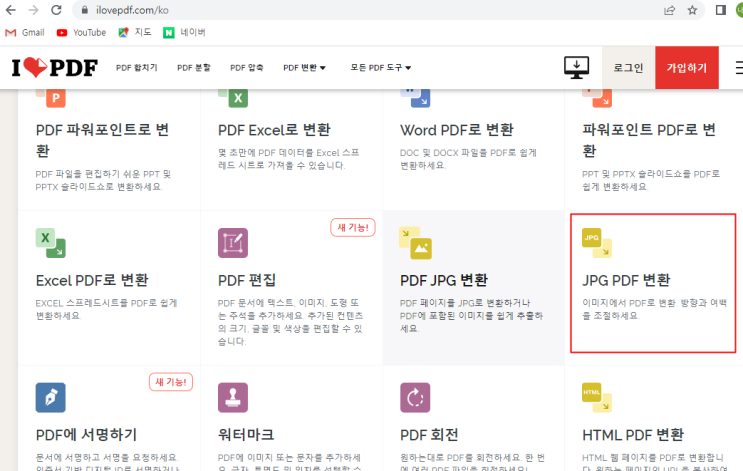The height and width of the screenshot is (471, 743).
Task: Bookmark this page with the star icon
Action: tap(693, 10)
